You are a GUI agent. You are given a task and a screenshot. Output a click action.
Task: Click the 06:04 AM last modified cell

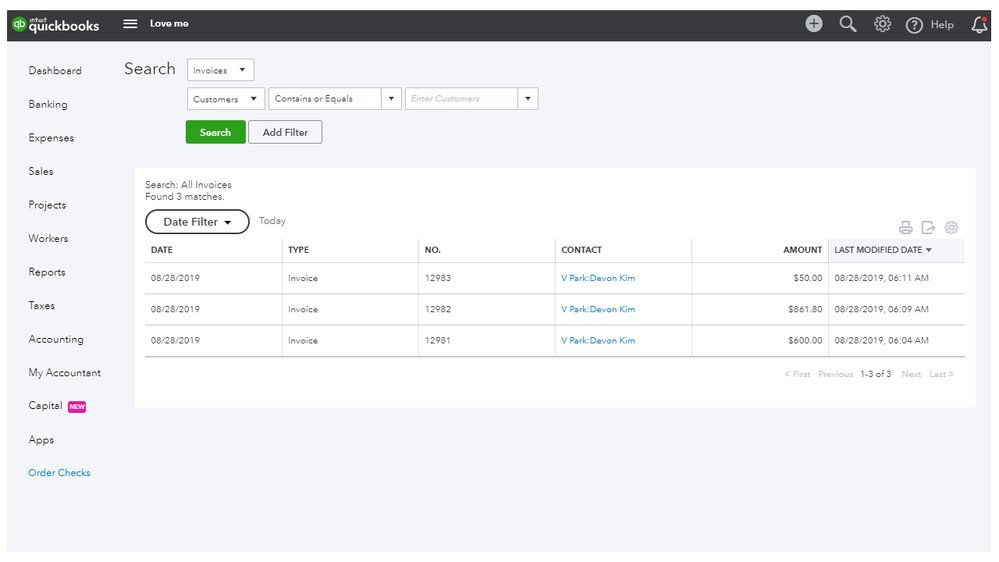click(896, 340)
